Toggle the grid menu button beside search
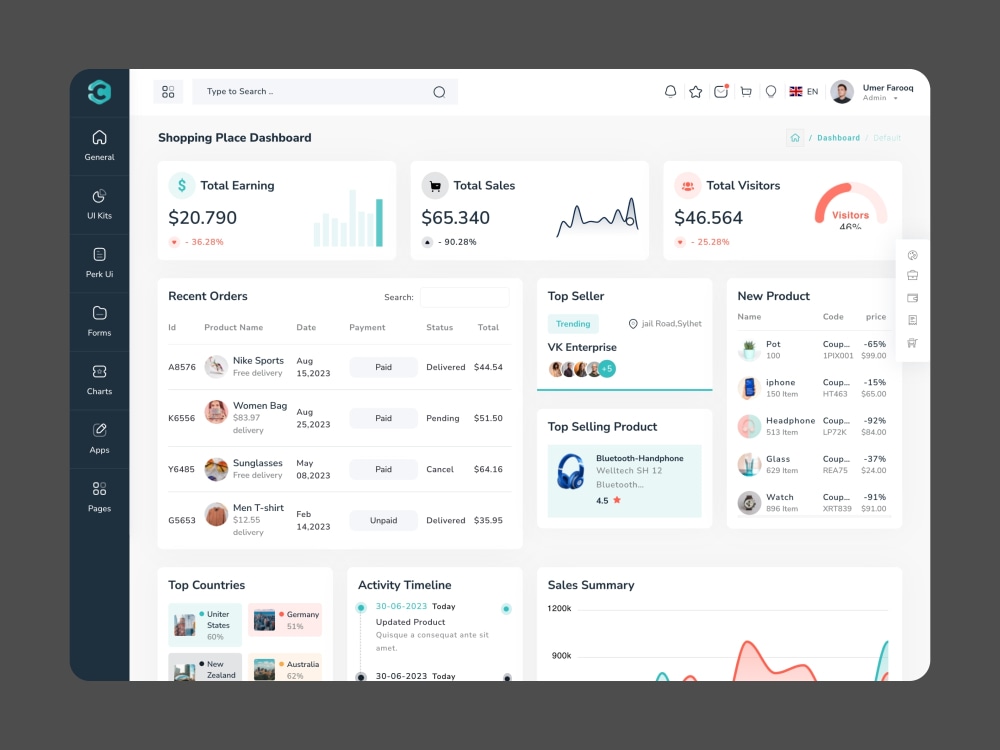Viewport: 1000px width, 750px height. [x=168, y=92]
